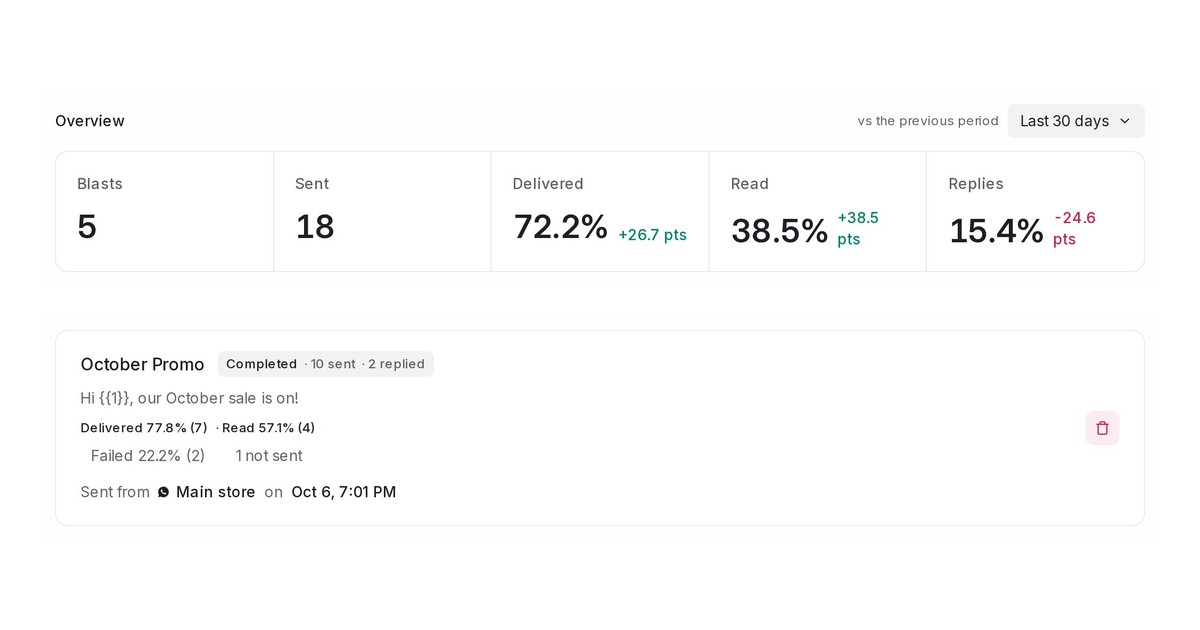This screenshot has height=630, width=1200.
Task: Click the Failed 22.2% (2) label
Action: [x=148, y=456]
